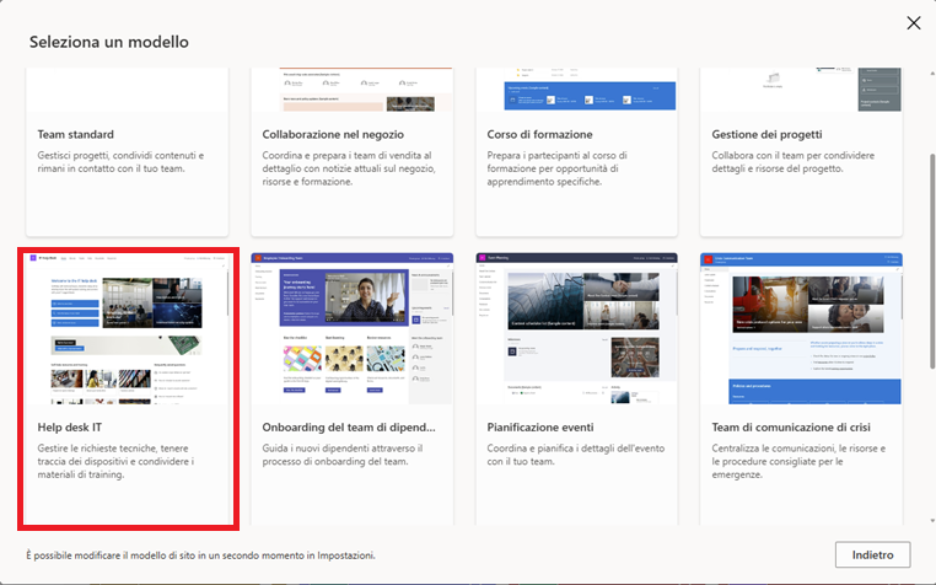Screen dimensions: 936x585
Task: Select the Team standard template title
Action: 76,134
